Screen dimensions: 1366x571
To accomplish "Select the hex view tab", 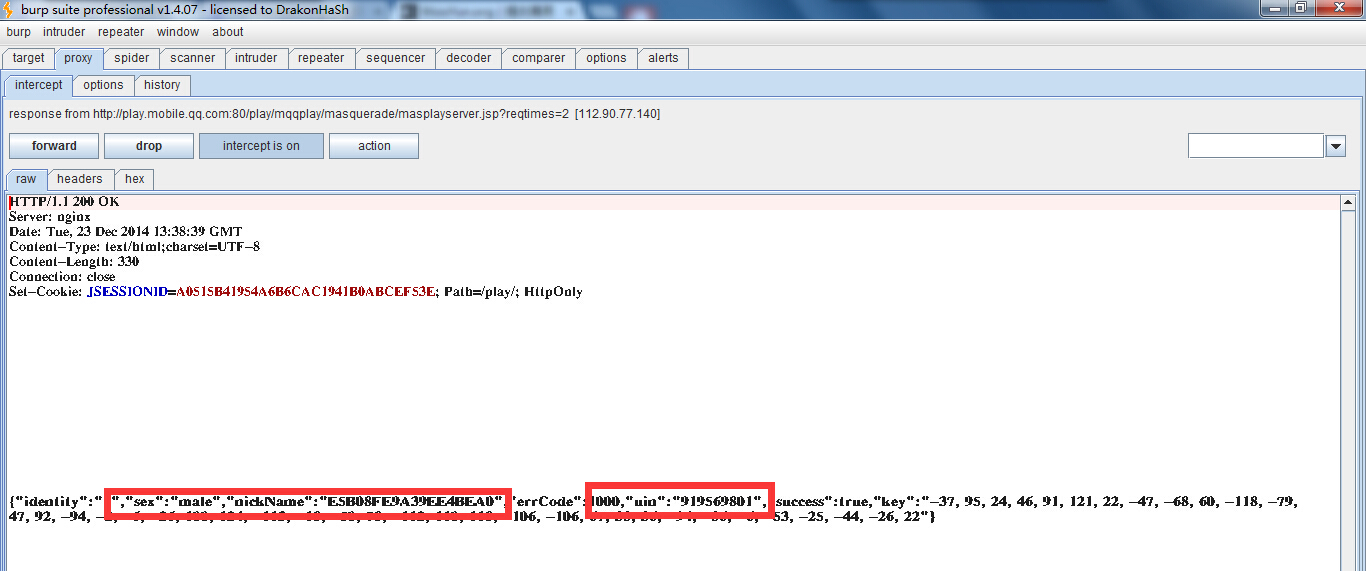I will coord(135,179).
